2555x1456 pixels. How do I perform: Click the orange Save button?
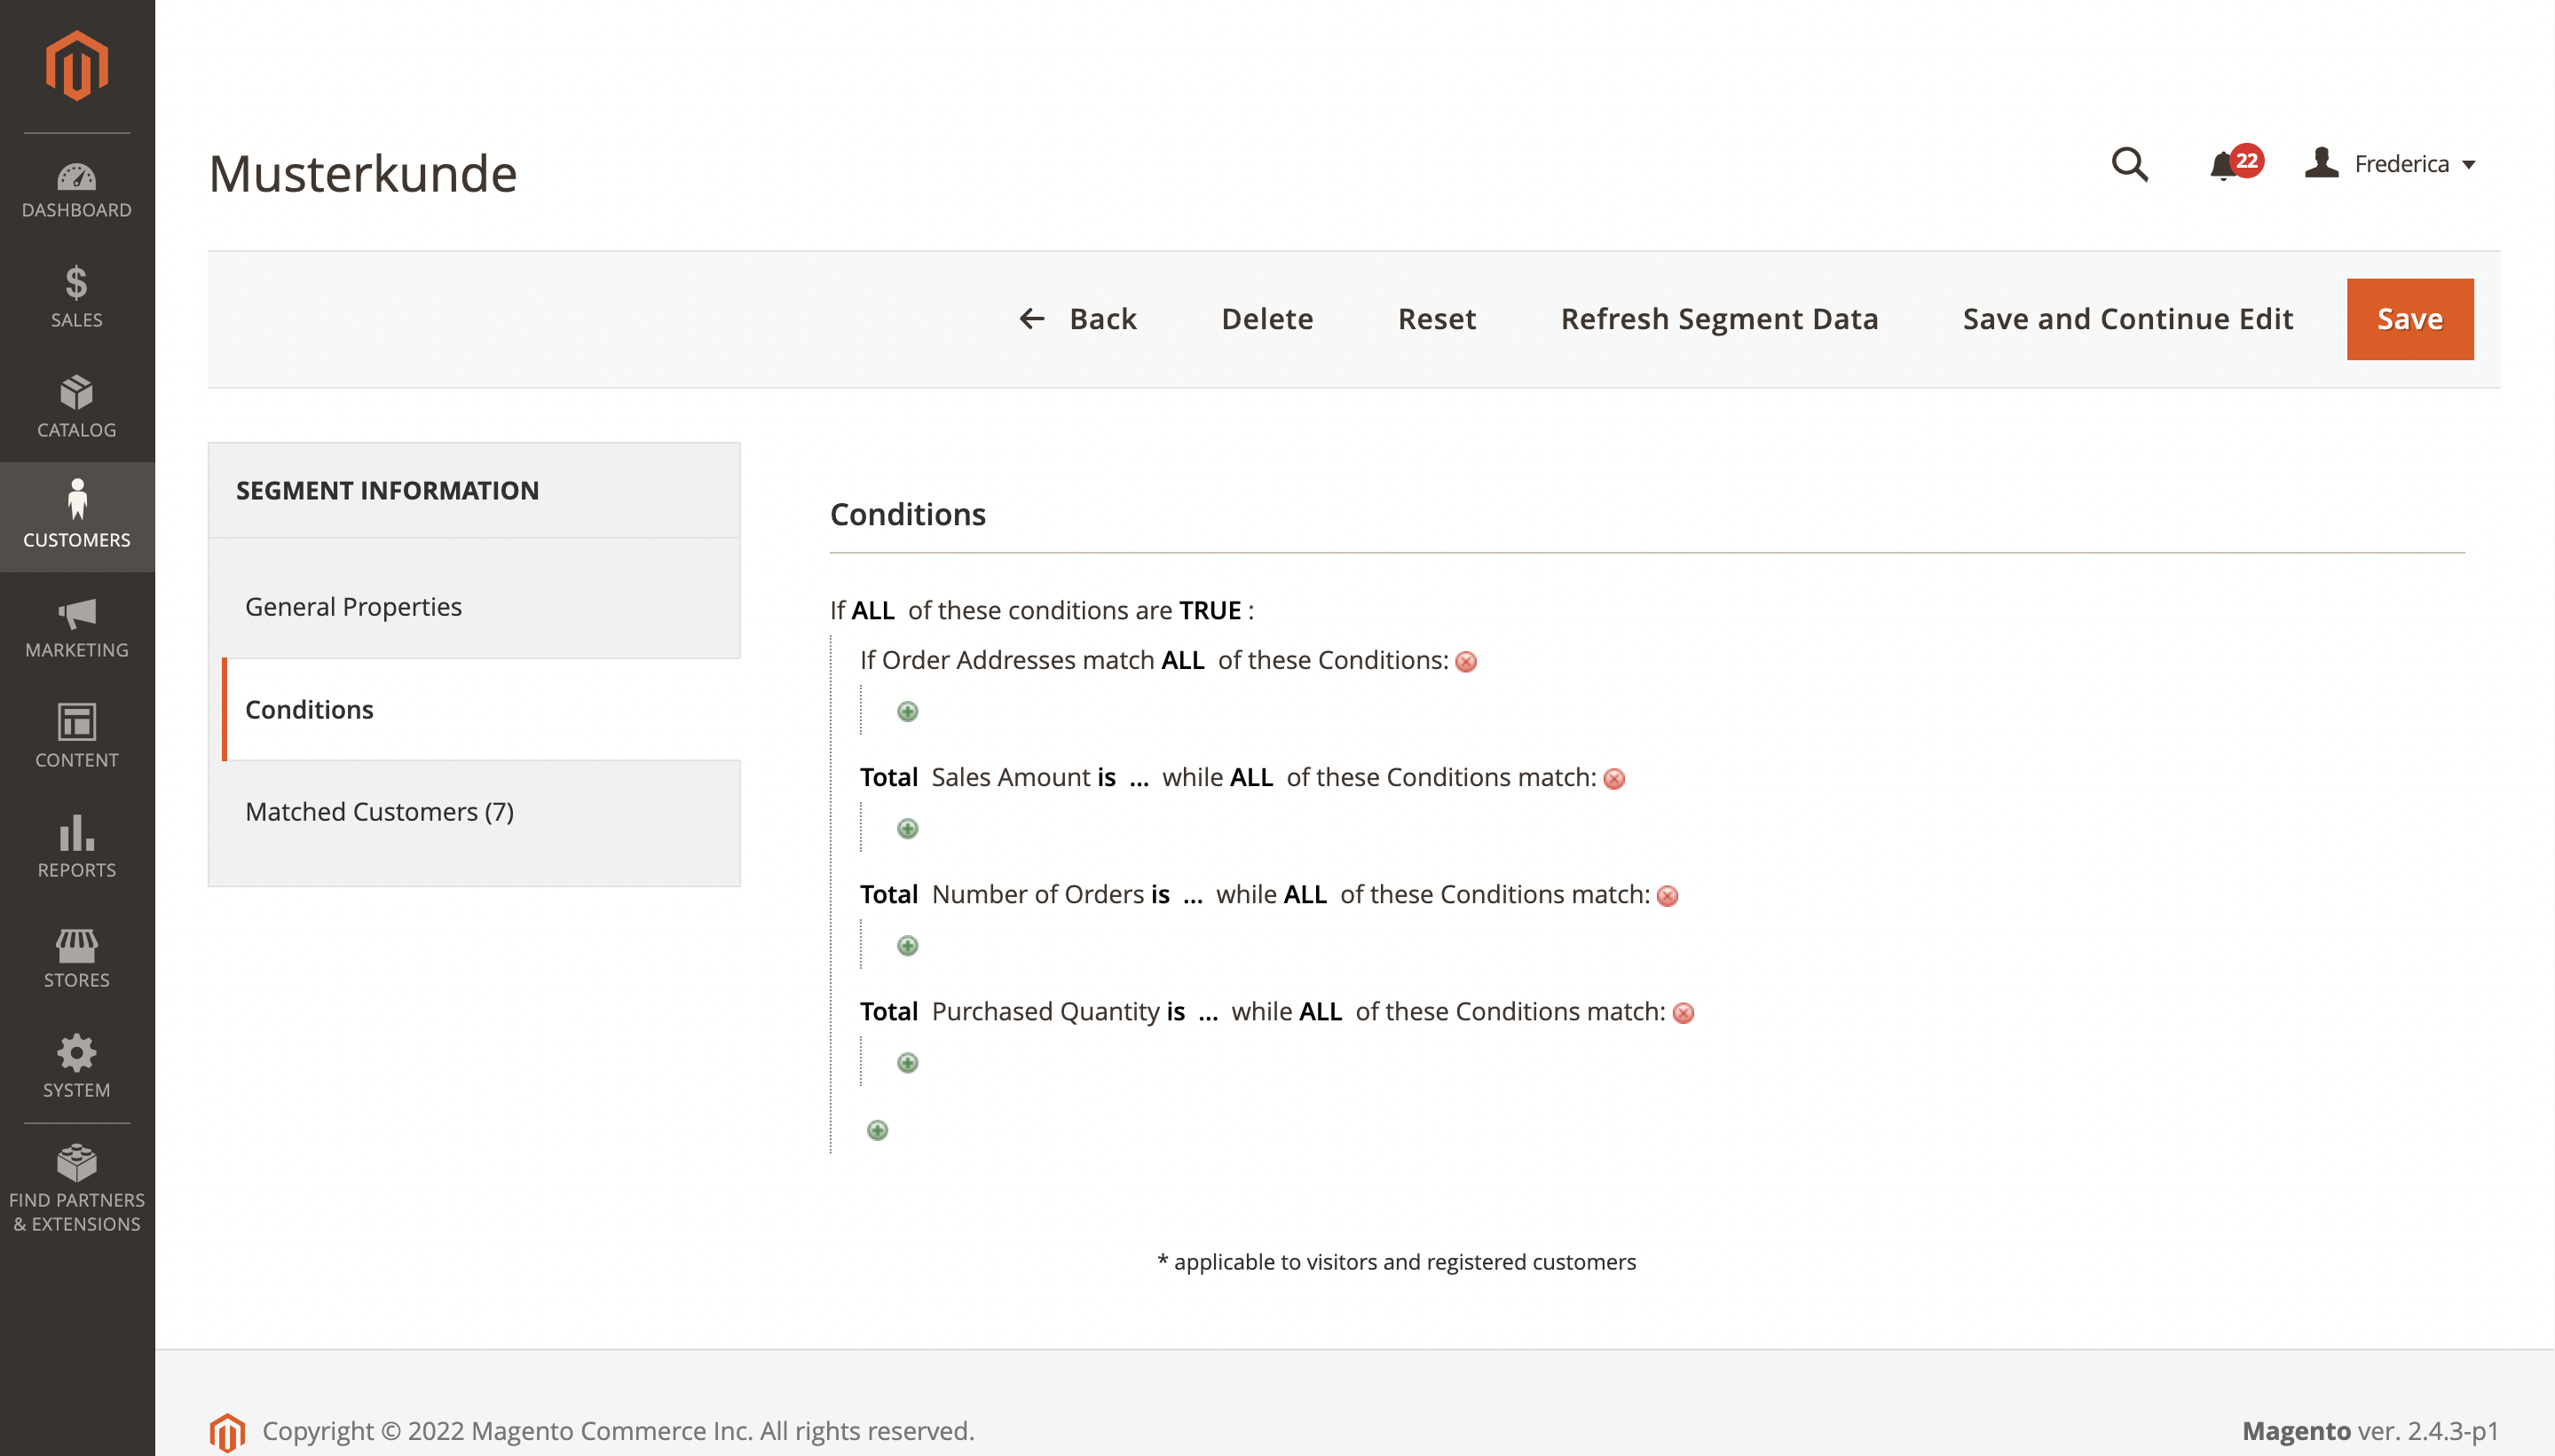point(2410,319)
